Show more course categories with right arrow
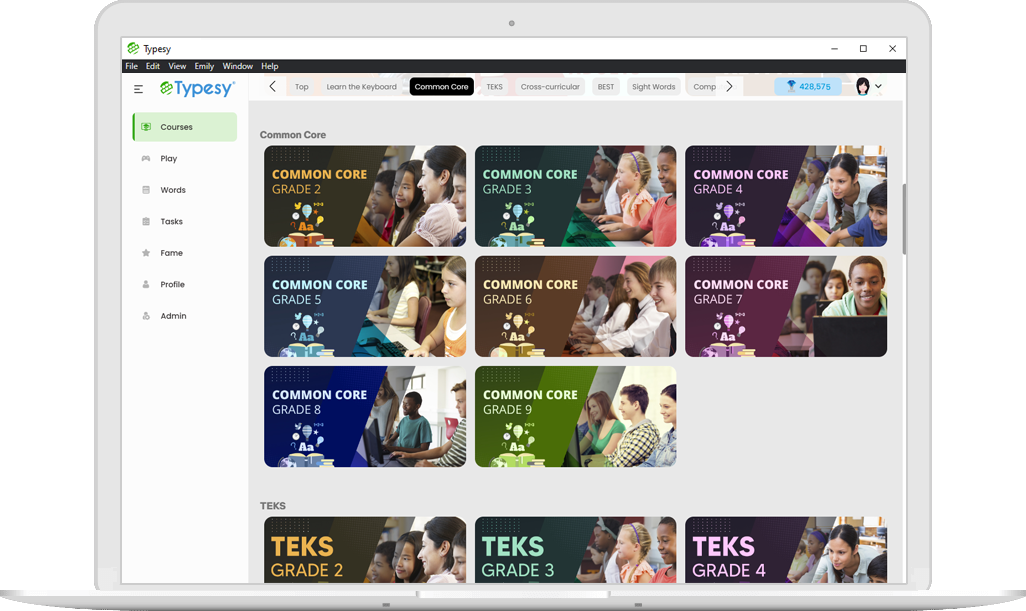This screenshot has height=611, width=1026. coord(729,86)
